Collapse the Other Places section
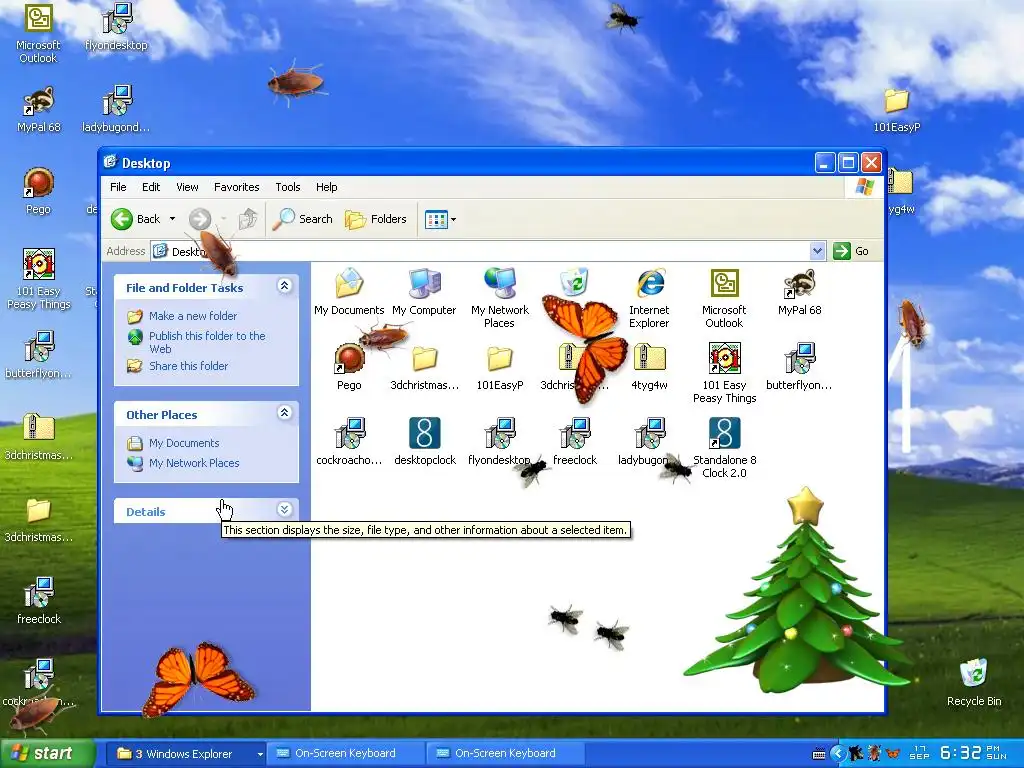The image size is (1024, 768). (284, 412)
